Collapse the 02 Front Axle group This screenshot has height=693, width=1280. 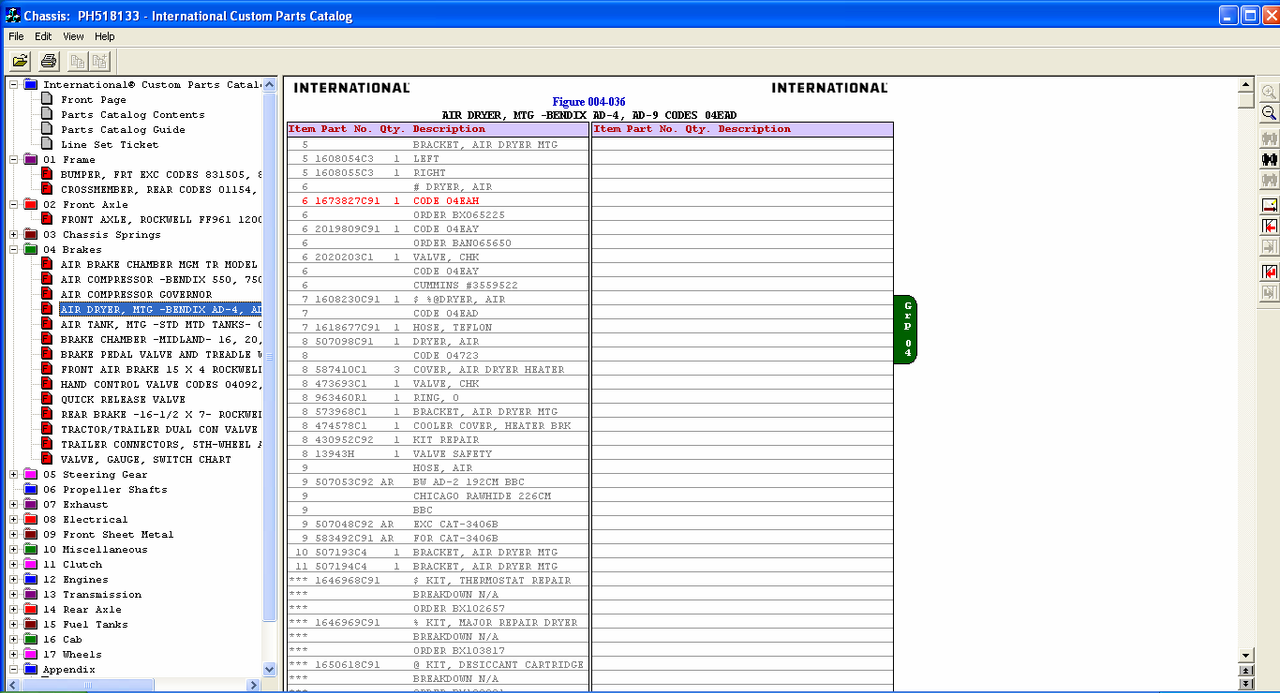pyautogui.click(x=14, y=205)
